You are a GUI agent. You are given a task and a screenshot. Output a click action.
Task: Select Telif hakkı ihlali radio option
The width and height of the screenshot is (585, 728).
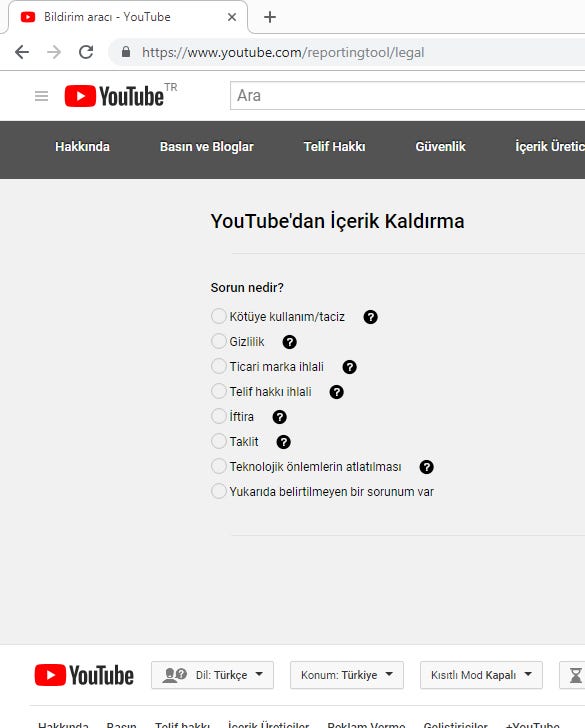tap(219, 391)
